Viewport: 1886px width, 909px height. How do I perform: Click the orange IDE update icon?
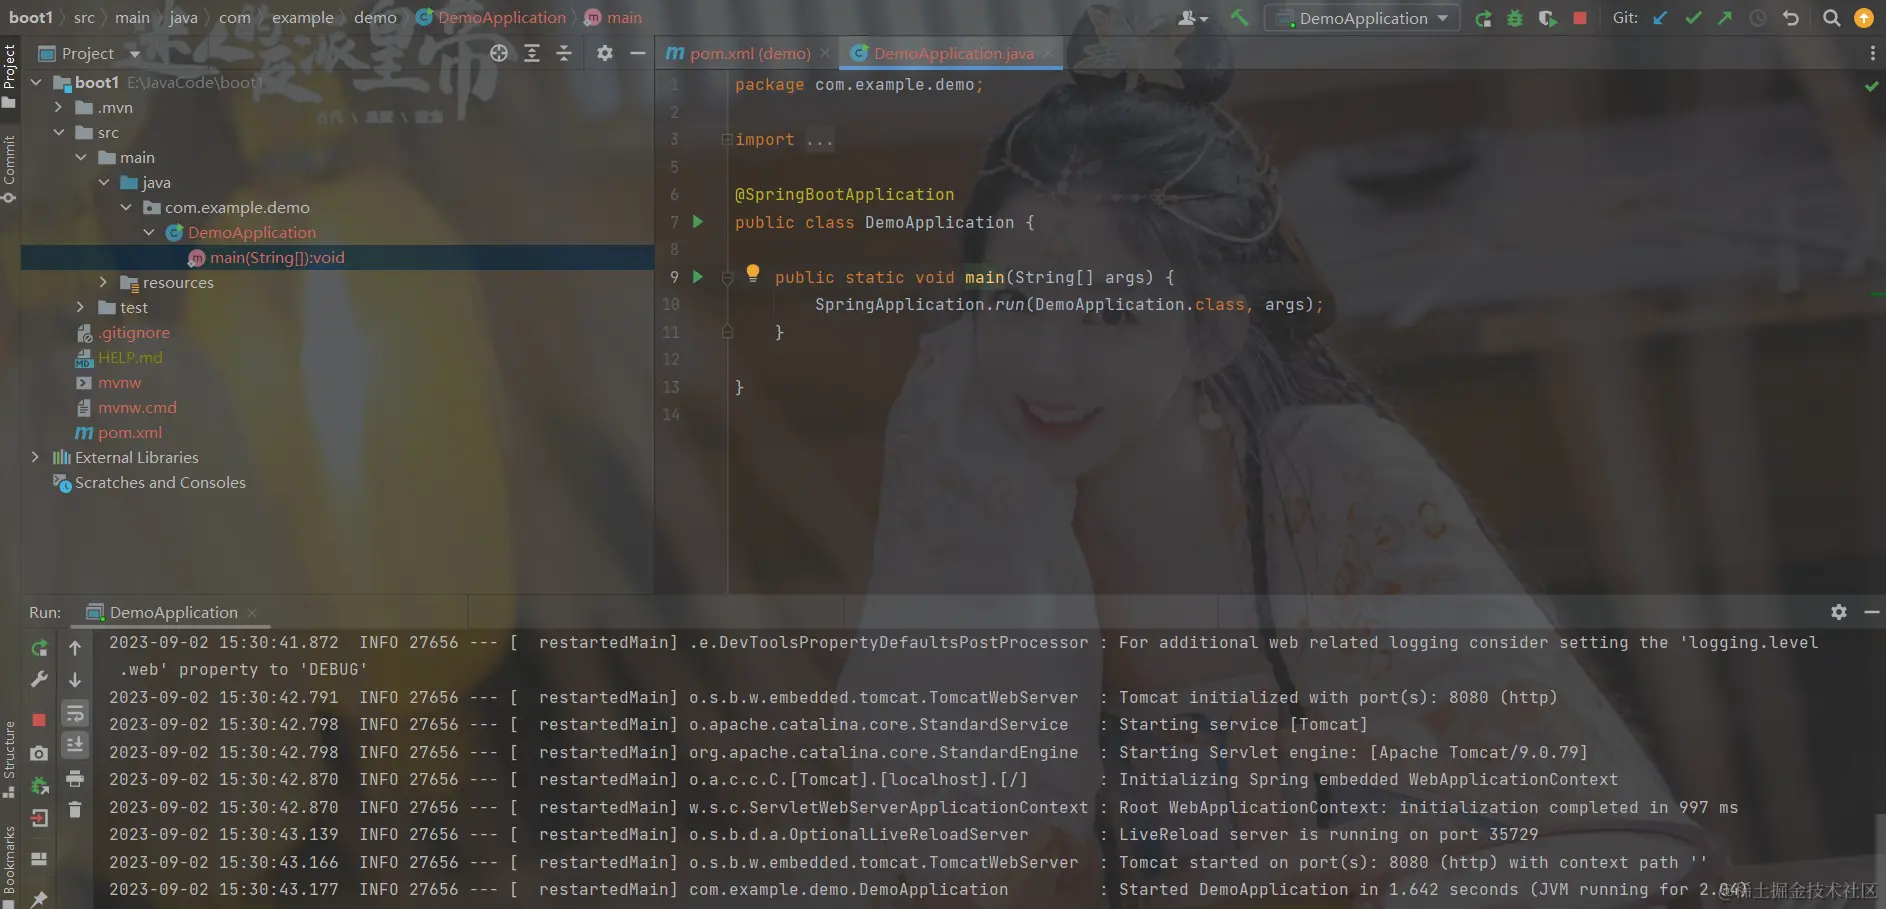(1864, 18)
